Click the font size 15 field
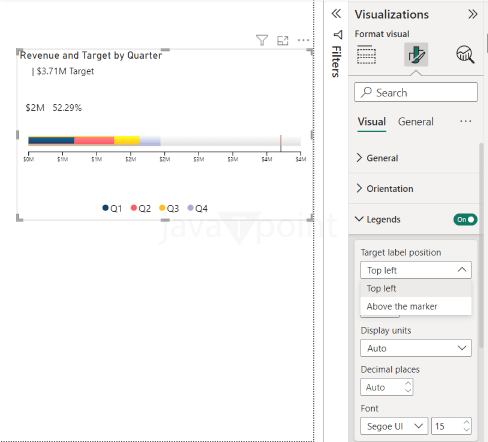488x442 pixels. (451, 426)
